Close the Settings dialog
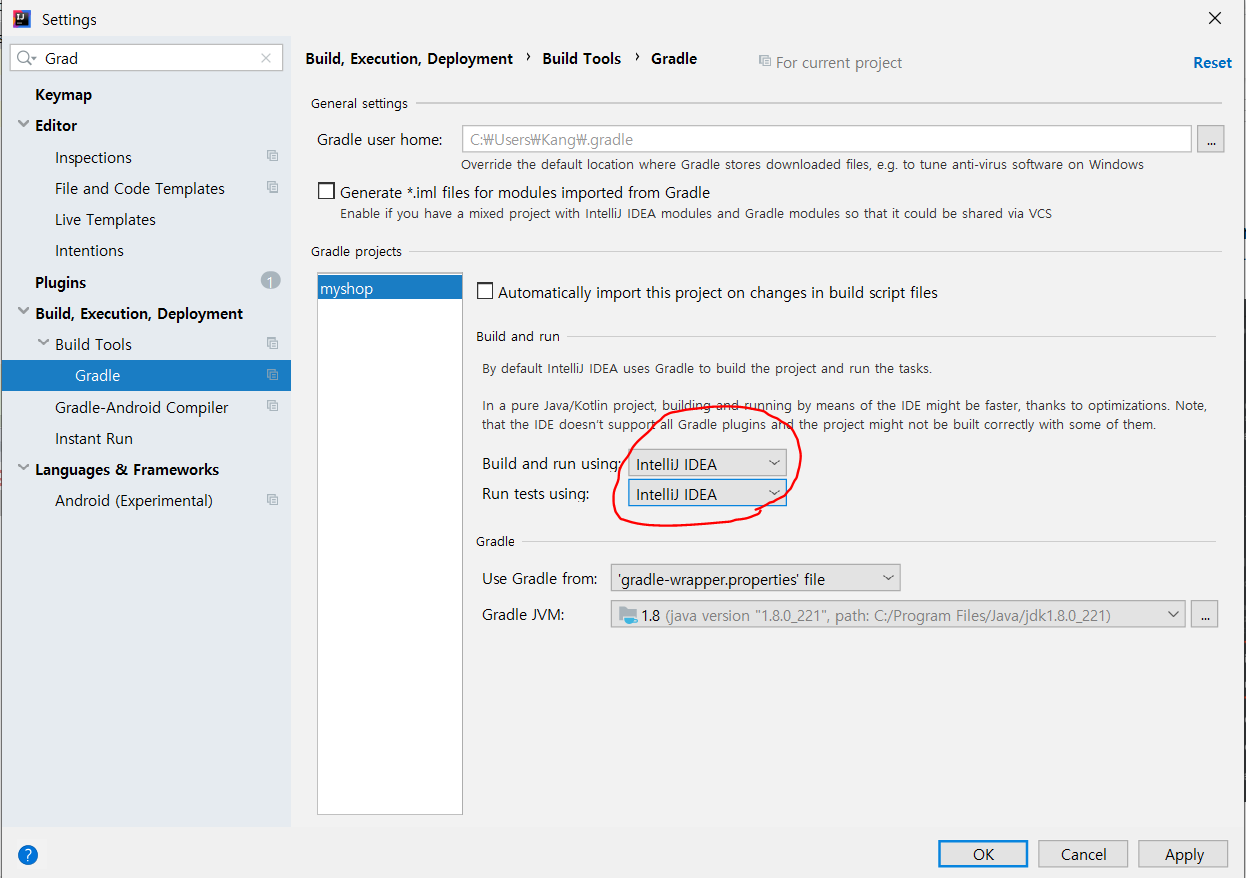The width and height of the screenshot is (1246, 878). [1214, 18]
